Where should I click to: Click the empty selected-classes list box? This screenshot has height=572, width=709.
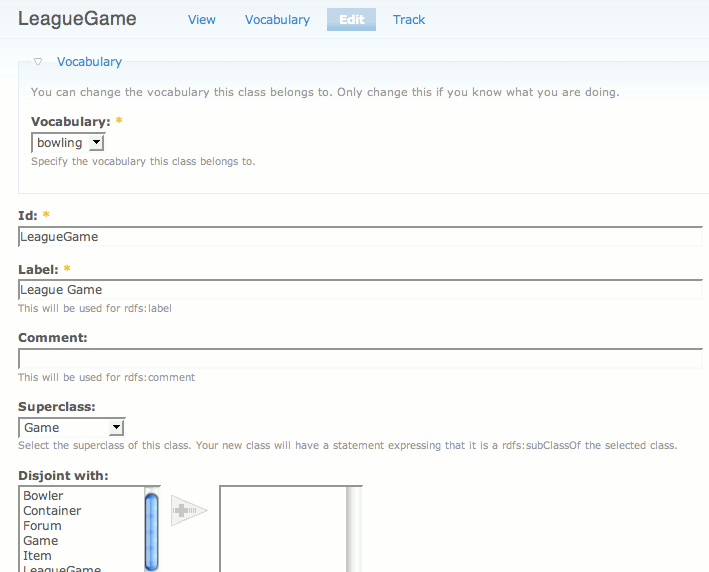point(282,528)
